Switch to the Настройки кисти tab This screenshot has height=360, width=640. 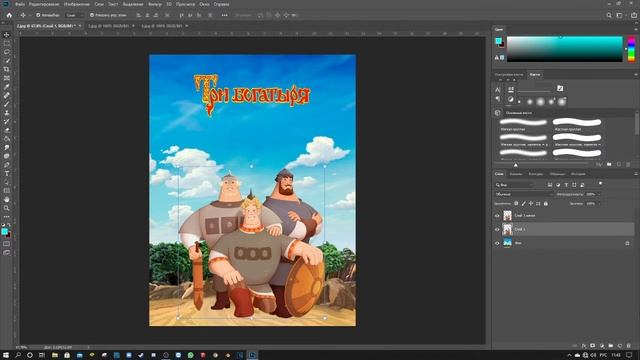pos(509,75)
